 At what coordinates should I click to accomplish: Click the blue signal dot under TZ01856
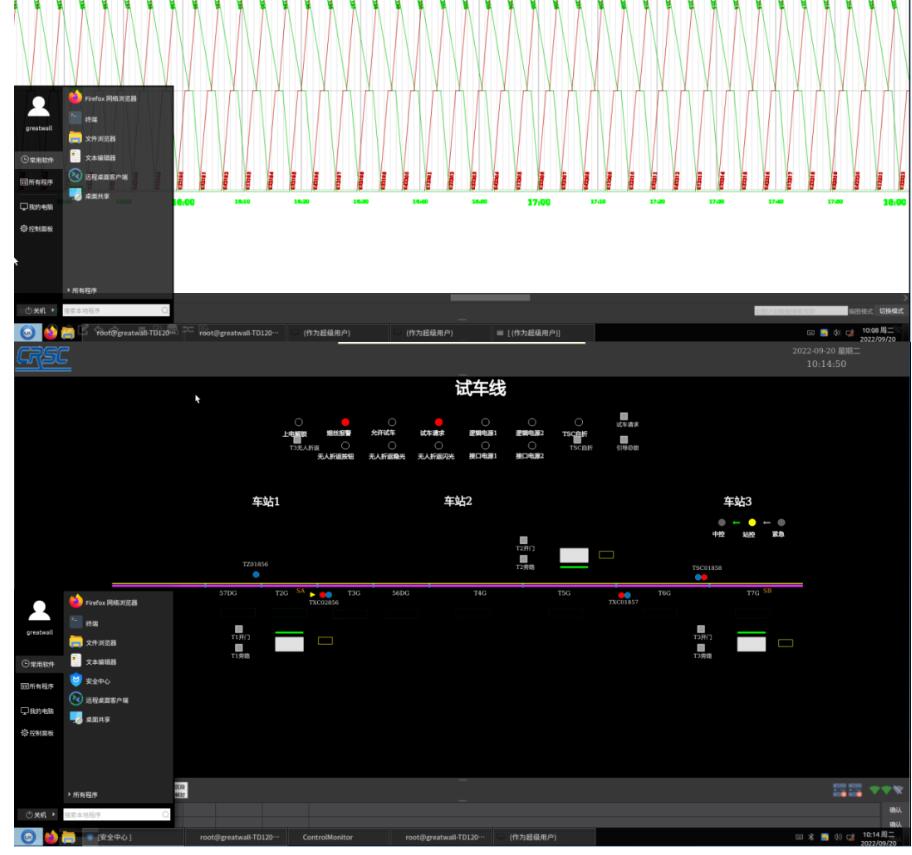(256, 574)
